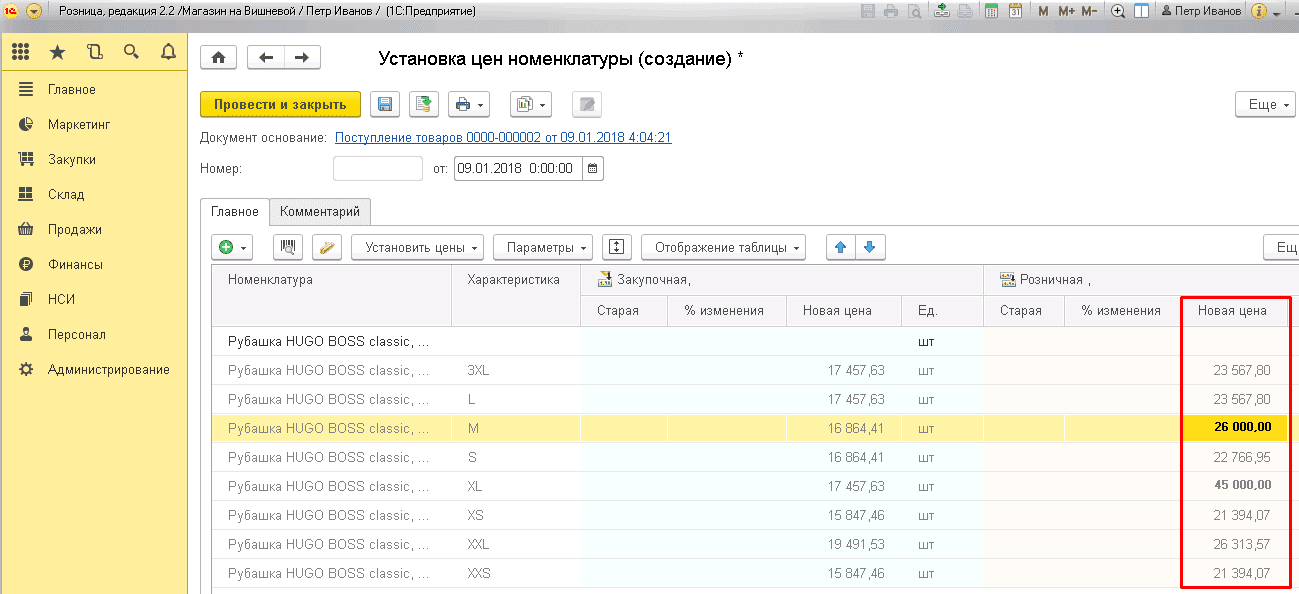Open the title bar calculator icon
This screenshot has width=1299, height=594.
991,11
